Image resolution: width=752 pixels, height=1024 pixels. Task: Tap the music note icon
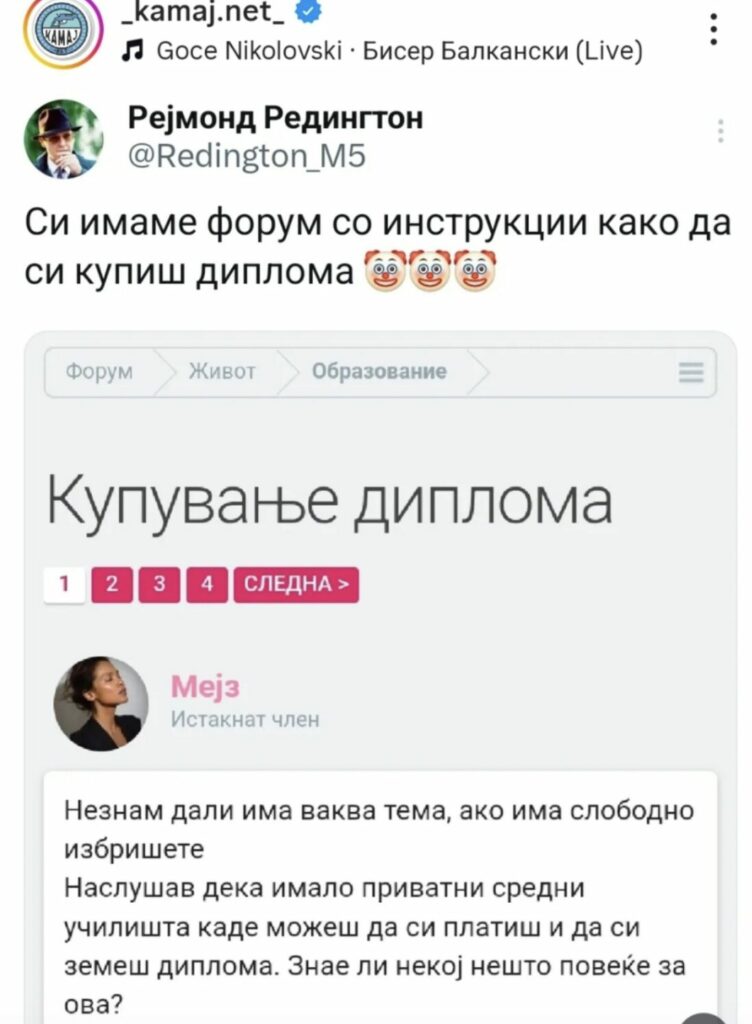coord(133,51)
